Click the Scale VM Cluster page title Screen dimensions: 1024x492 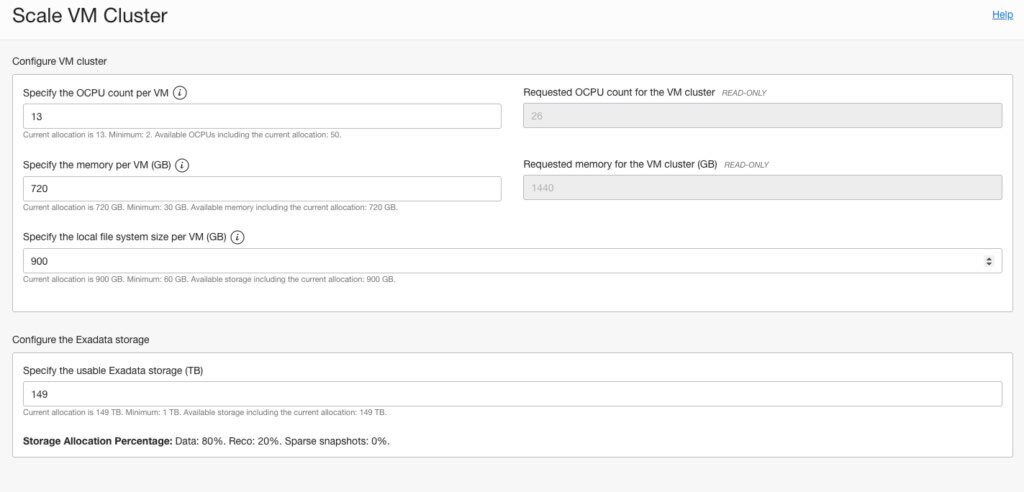90,16
